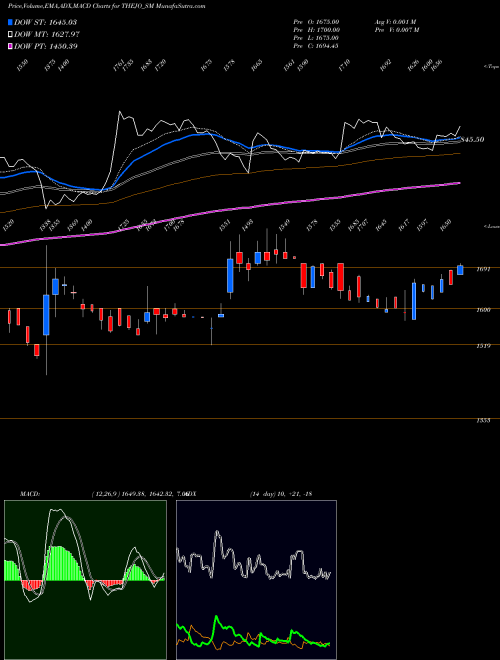
Task: Click the 1519 price level label
Action: [x=484, y=346]
